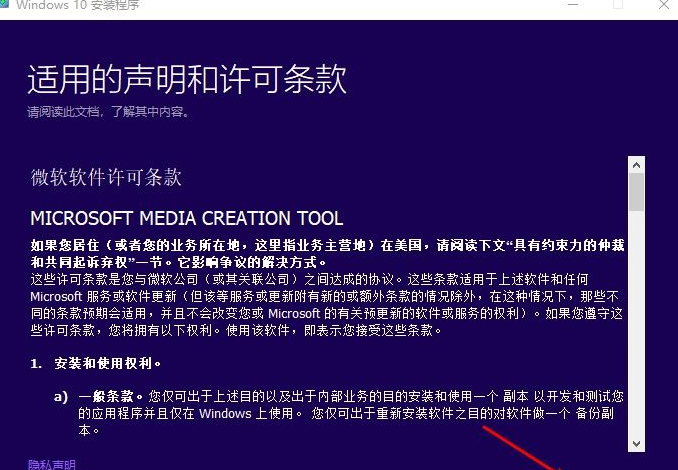The width and height of the screenshot is (678, 470).
Task: Click the bold arbitration notice paragraph starting 如果您居住
Action: [327, 254]
